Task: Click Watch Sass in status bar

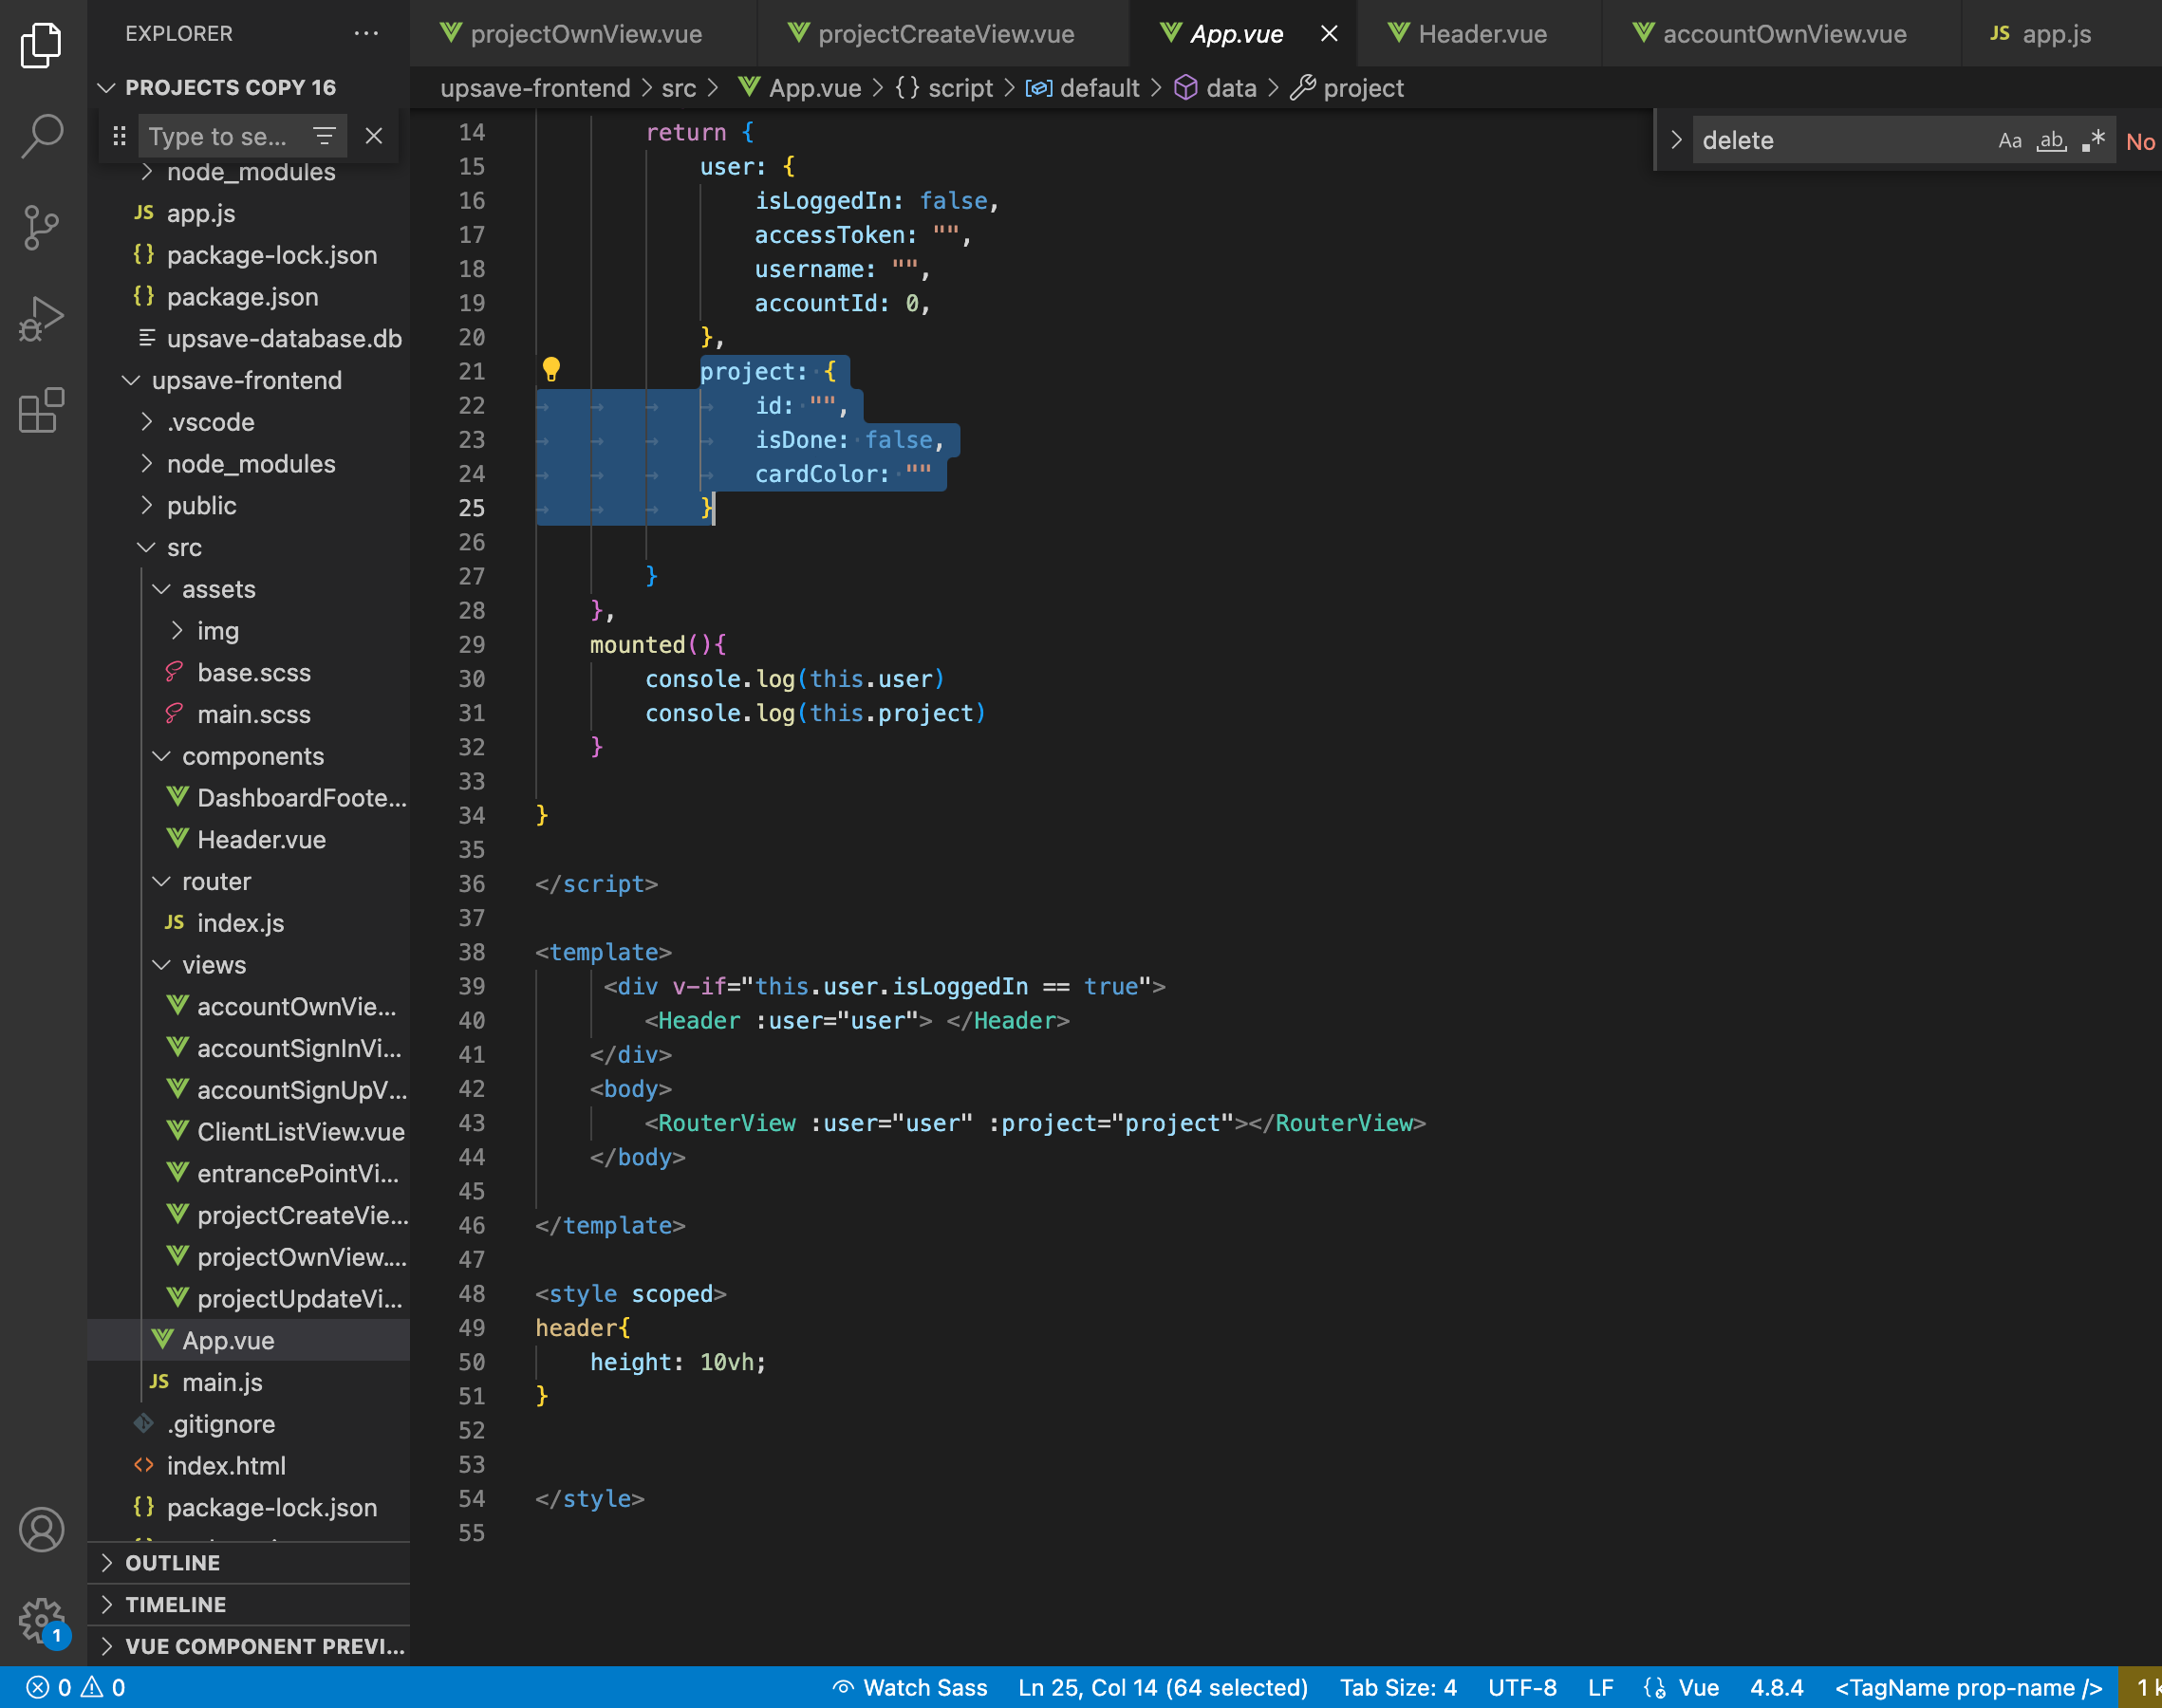Action: [910, 1688]
